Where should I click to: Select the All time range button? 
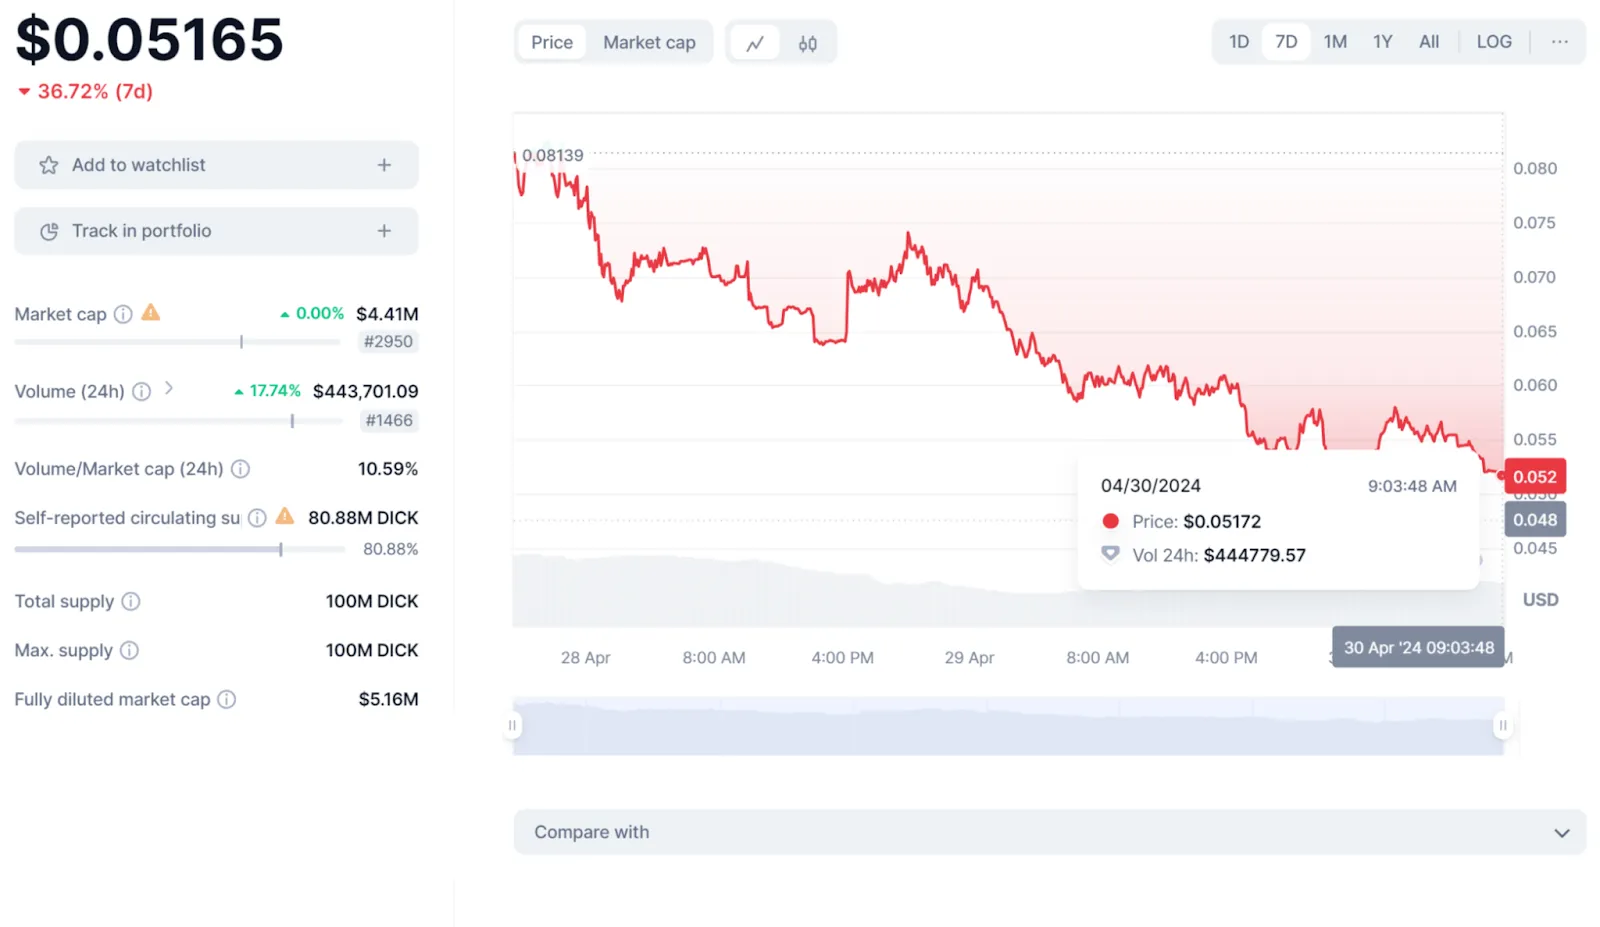pos(1429,42)
